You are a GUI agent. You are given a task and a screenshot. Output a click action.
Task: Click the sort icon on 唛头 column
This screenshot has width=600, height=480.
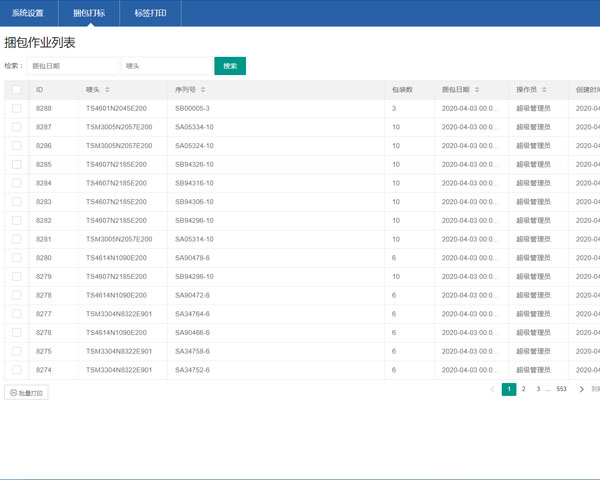[107, 90]
